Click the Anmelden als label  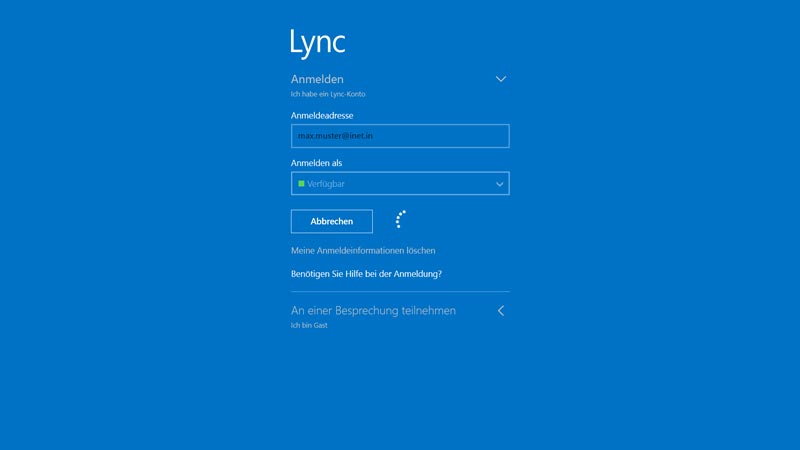[316, 163]
